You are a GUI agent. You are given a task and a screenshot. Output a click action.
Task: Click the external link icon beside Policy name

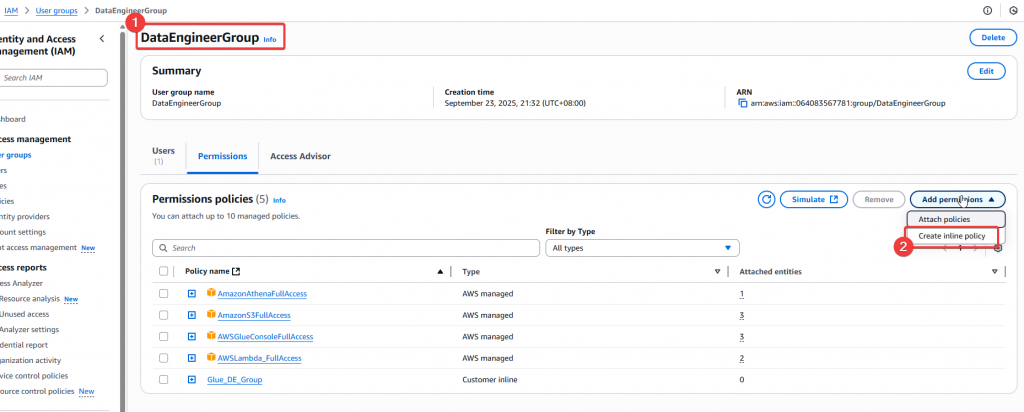point(236,271)
